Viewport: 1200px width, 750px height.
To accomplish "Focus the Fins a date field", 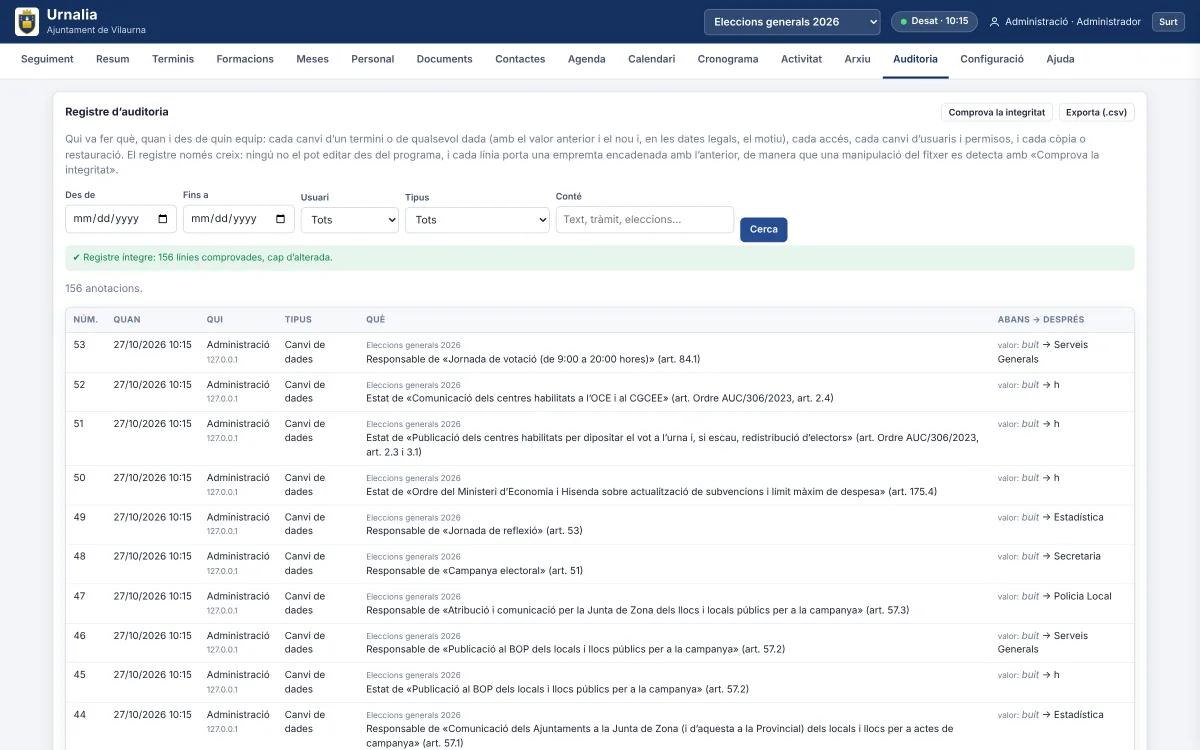I will click(239, 219).
